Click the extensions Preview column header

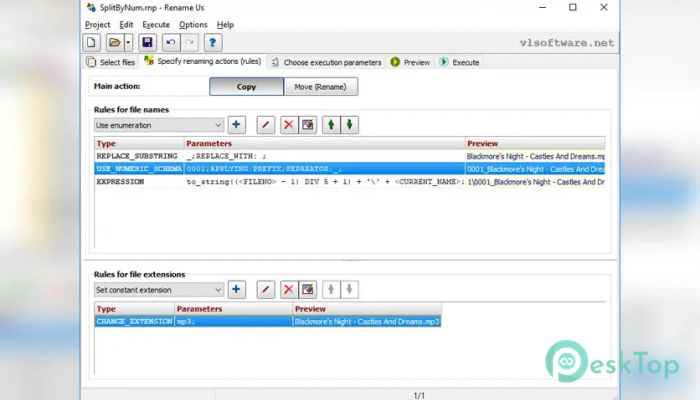coord(367,309)
